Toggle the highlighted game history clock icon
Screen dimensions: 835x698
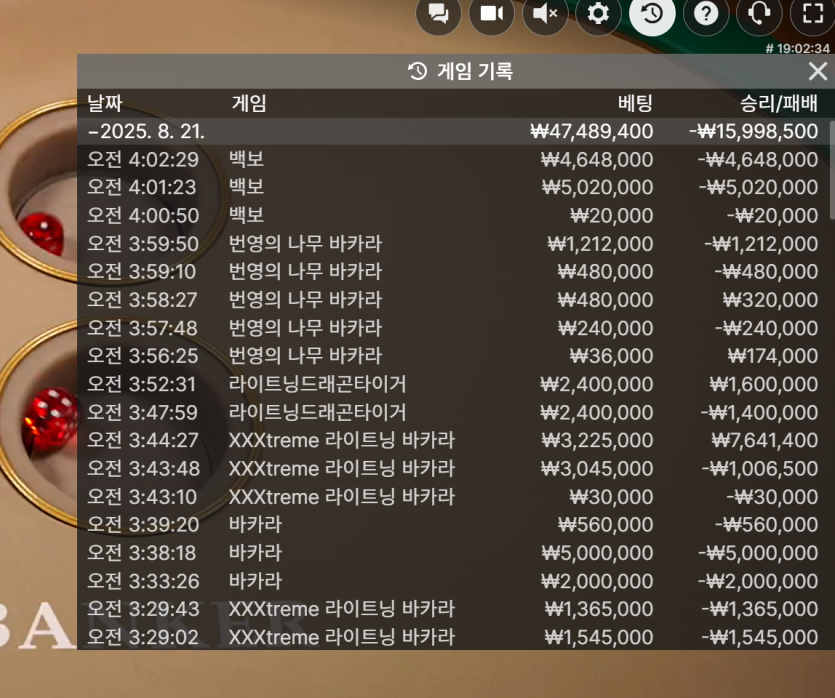(x=652, y=13)
